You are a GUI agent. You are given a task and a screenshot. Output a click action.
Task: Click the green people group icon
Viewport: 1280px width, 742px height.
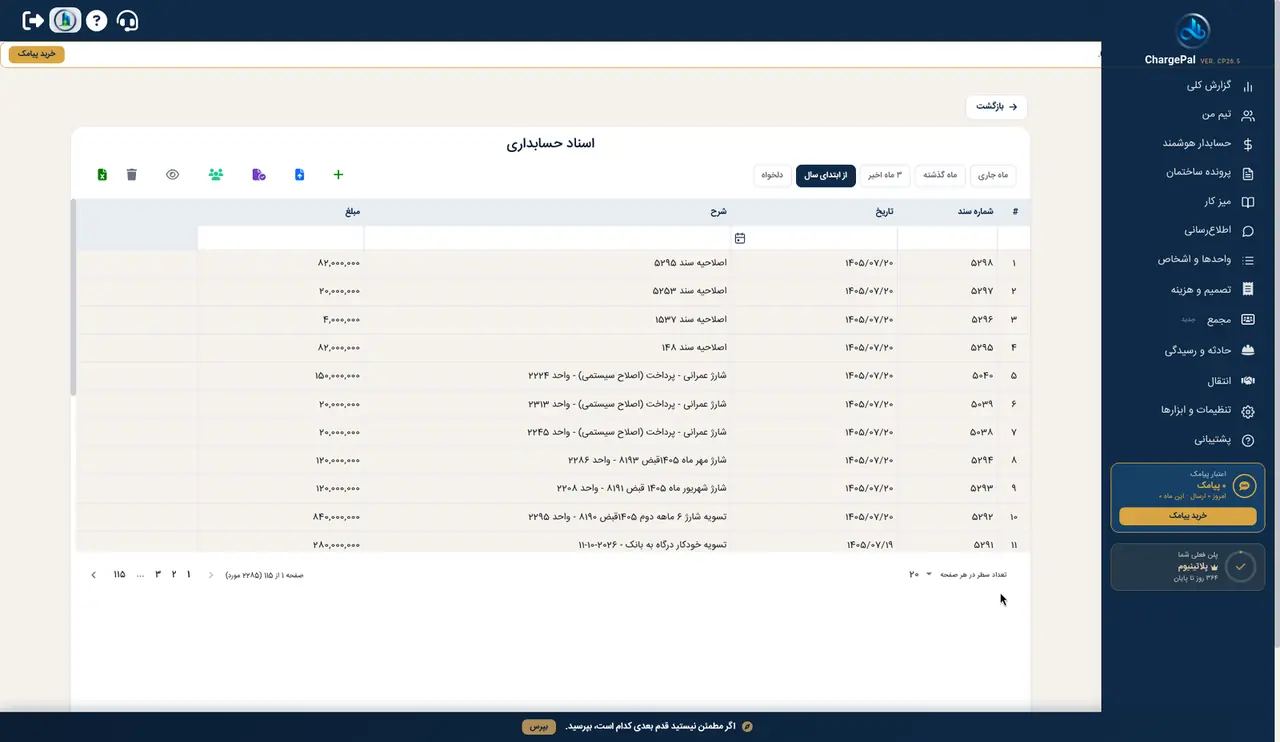pyautogui.click(x=216, y=175)
